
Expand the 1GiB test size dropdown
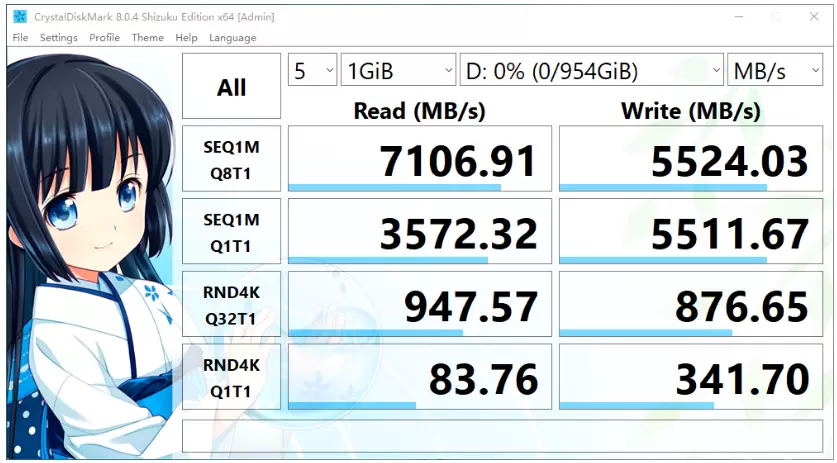click(x=397, y=71)
